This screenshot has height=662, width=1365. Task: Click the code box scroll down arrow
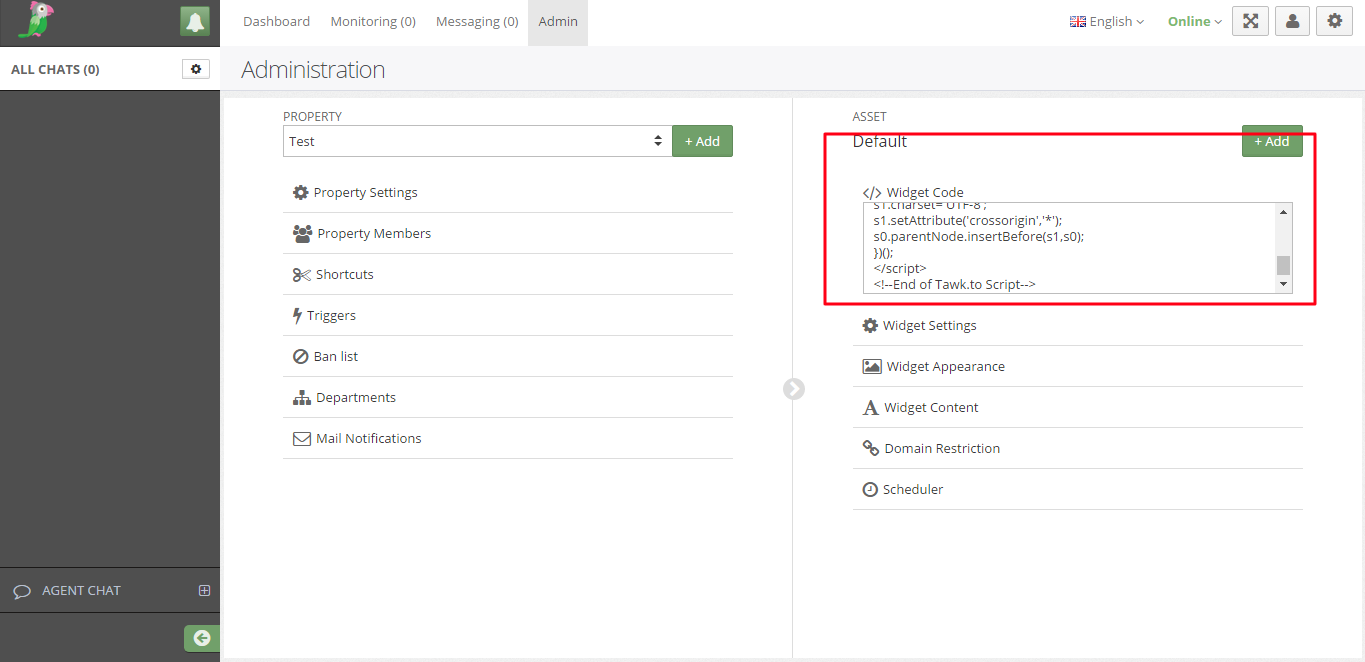[1284, 285]
